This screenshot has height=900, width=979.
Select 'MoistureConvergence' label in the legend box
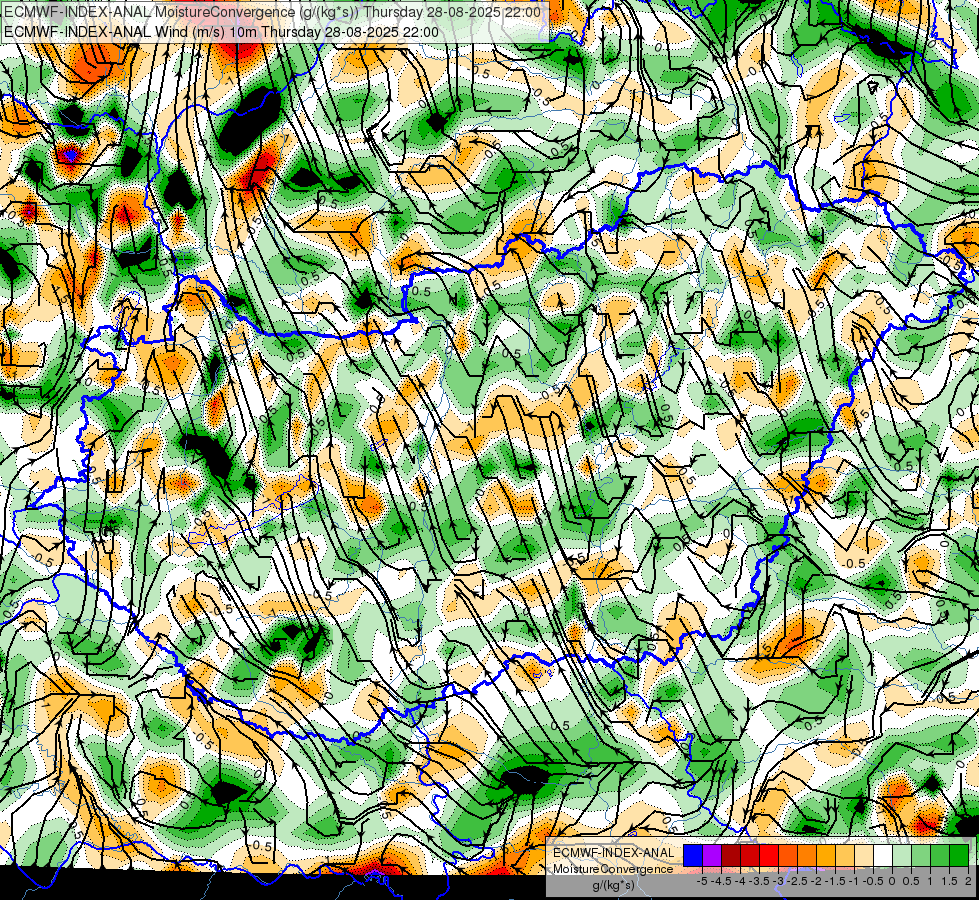coord(613,869)
